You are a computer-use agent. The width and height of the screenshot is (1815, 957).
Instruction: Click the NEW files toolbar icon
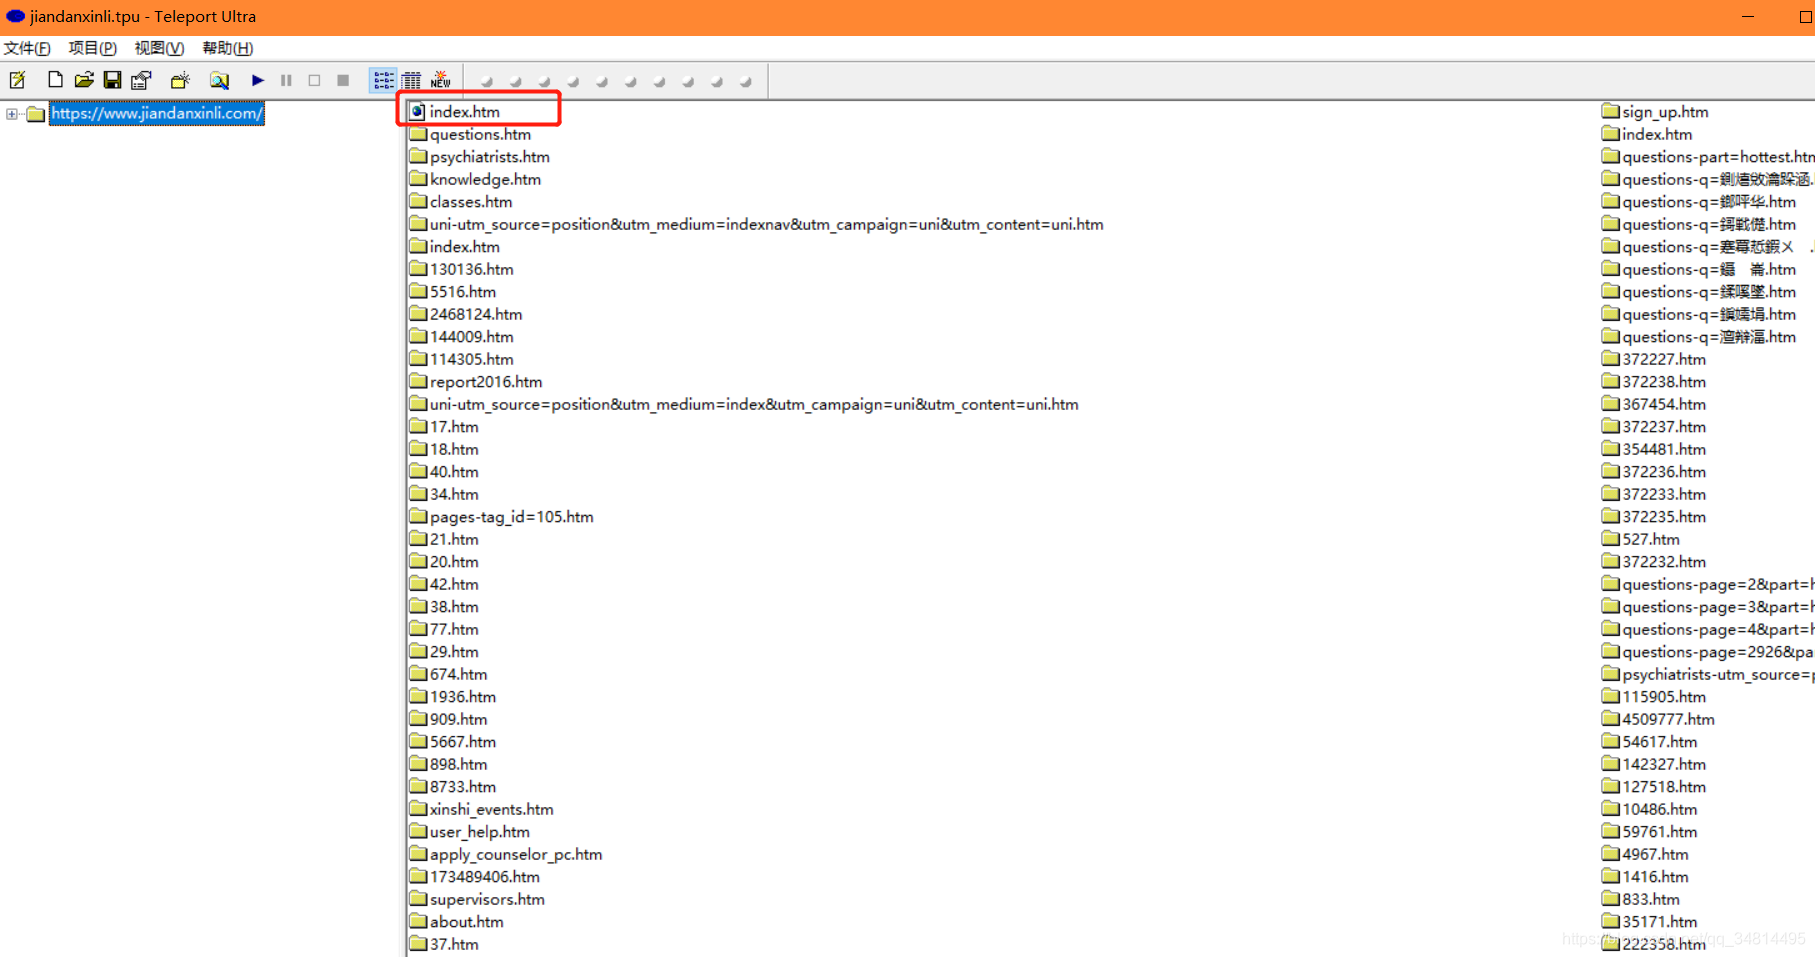pyautogui.click(x=441, y=80)
